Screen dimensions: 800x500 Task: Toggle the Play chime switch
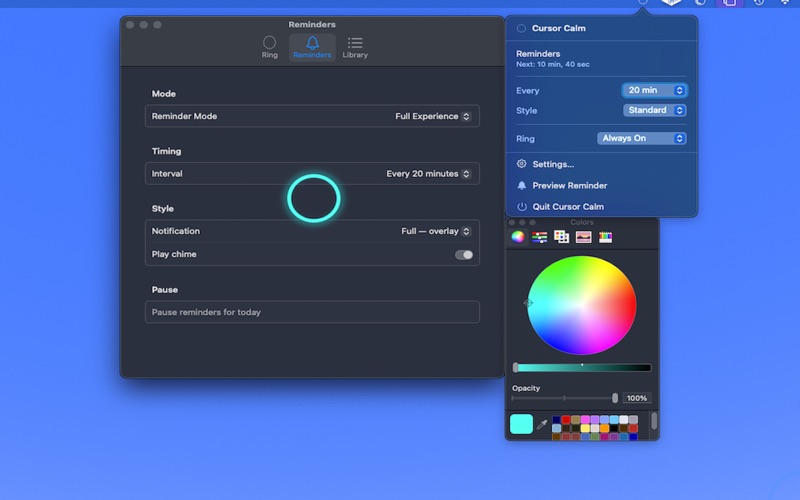[x=464, y=255]
